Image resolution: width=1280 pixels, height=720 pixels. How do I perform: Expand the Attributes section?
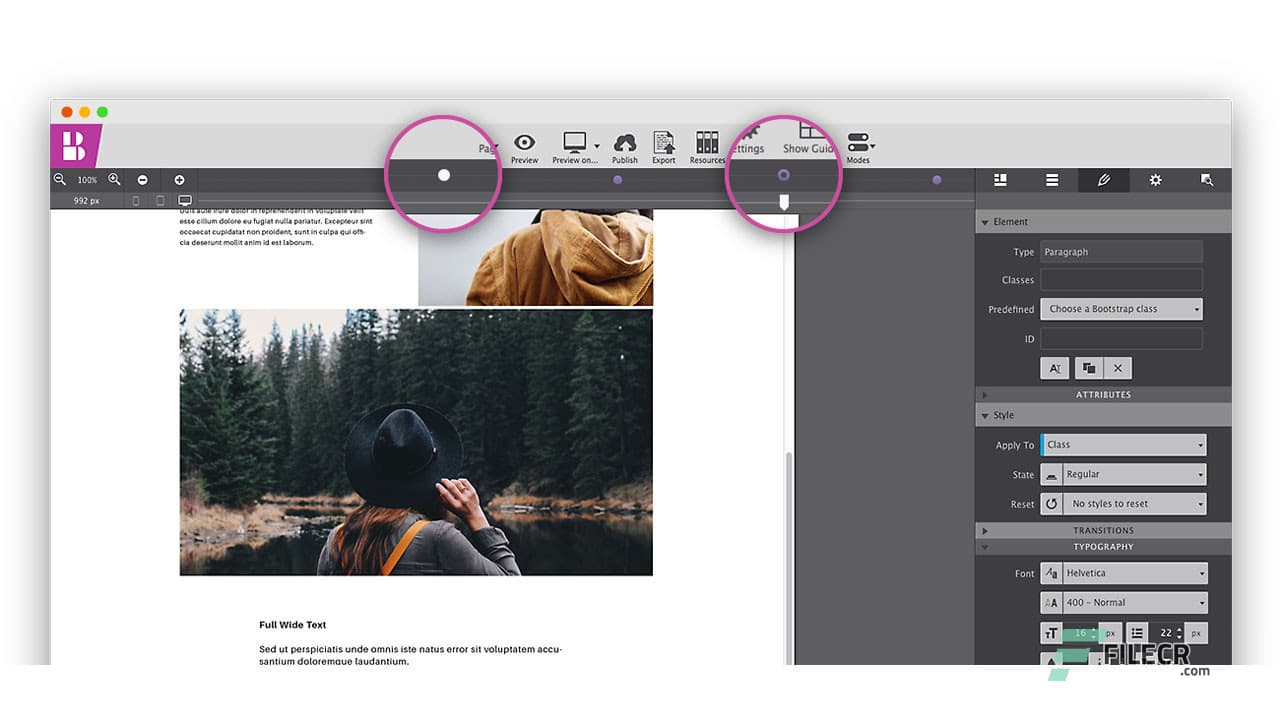coord(1103,394)
